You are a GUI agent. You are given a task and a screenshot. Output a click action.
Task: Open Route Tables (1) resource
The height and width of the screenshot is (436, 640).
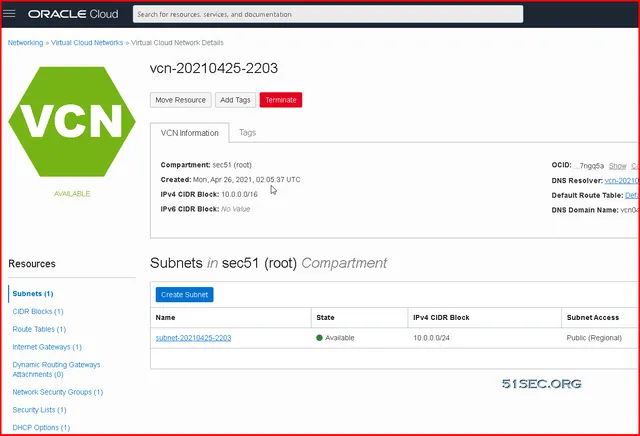tap(39, 329)
